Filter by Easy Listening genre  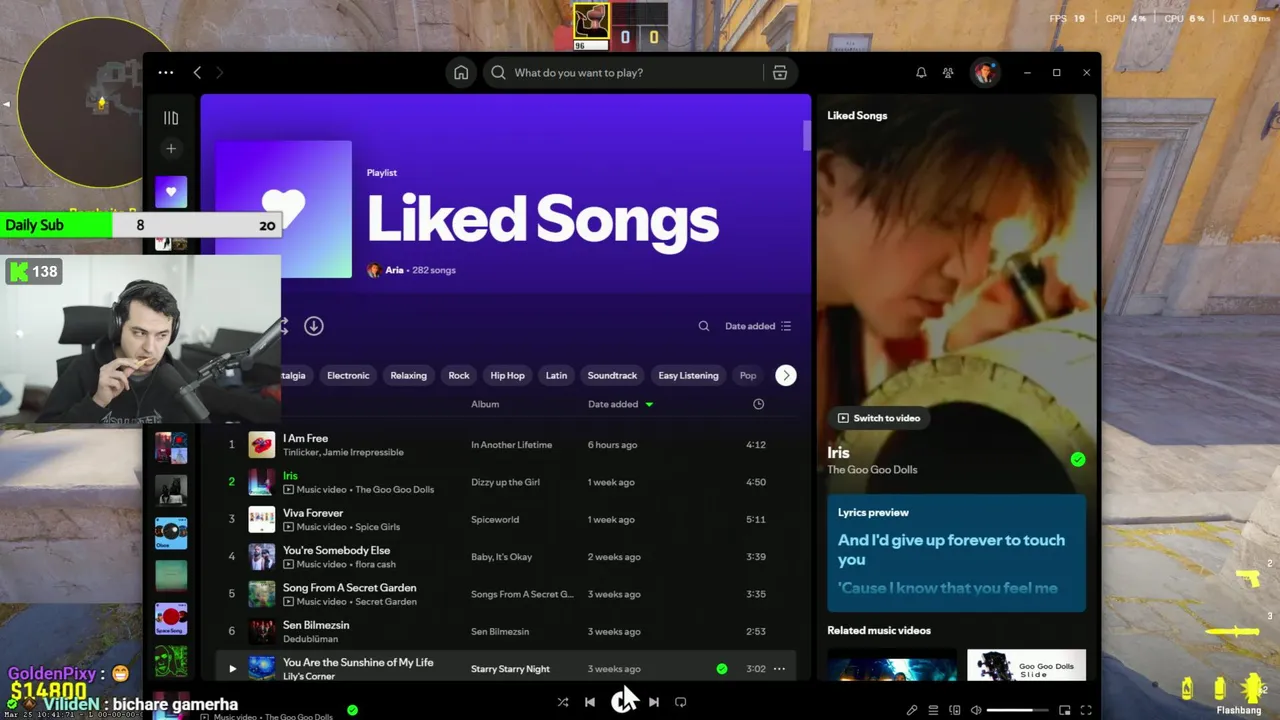pos(688,376)
